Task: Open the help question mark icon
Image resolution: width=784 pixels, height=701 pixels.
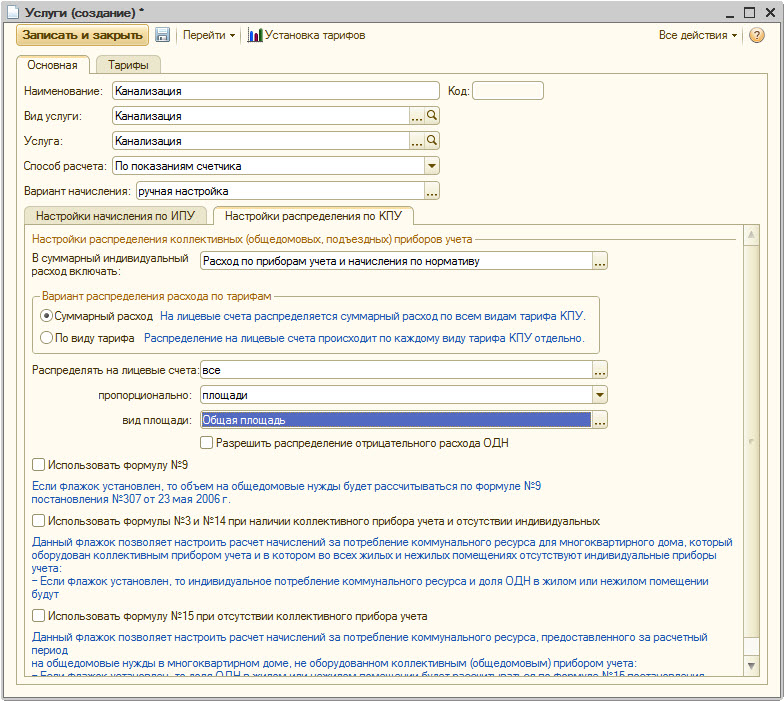Action: pos(757,35)
